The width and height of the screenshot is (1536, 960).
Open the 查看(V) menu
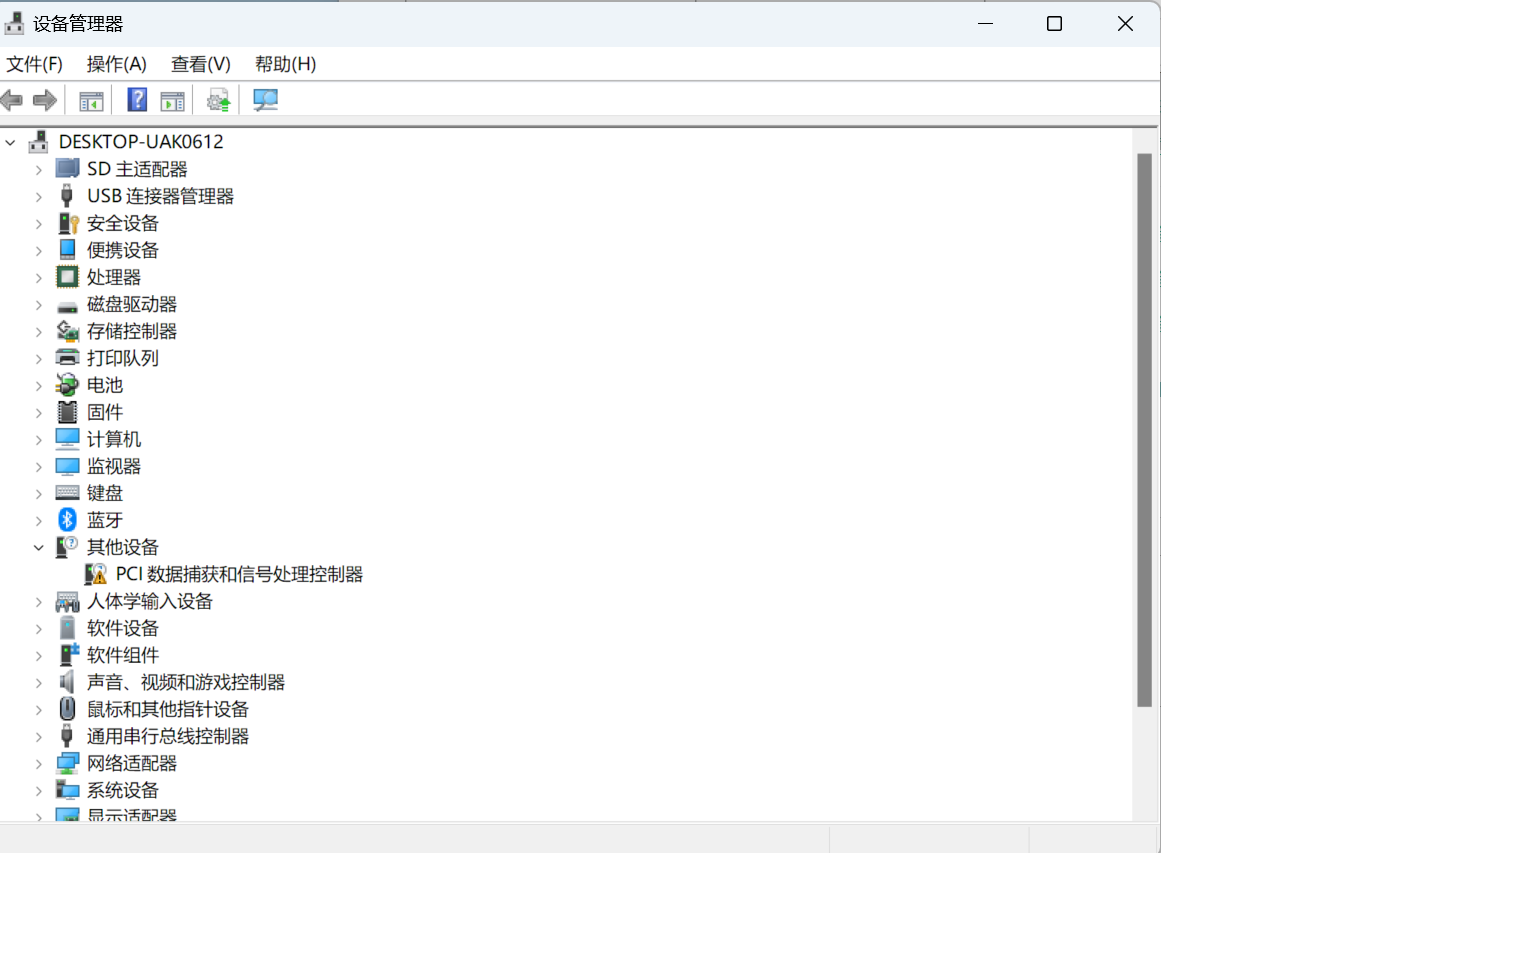(x=200, y=64)
